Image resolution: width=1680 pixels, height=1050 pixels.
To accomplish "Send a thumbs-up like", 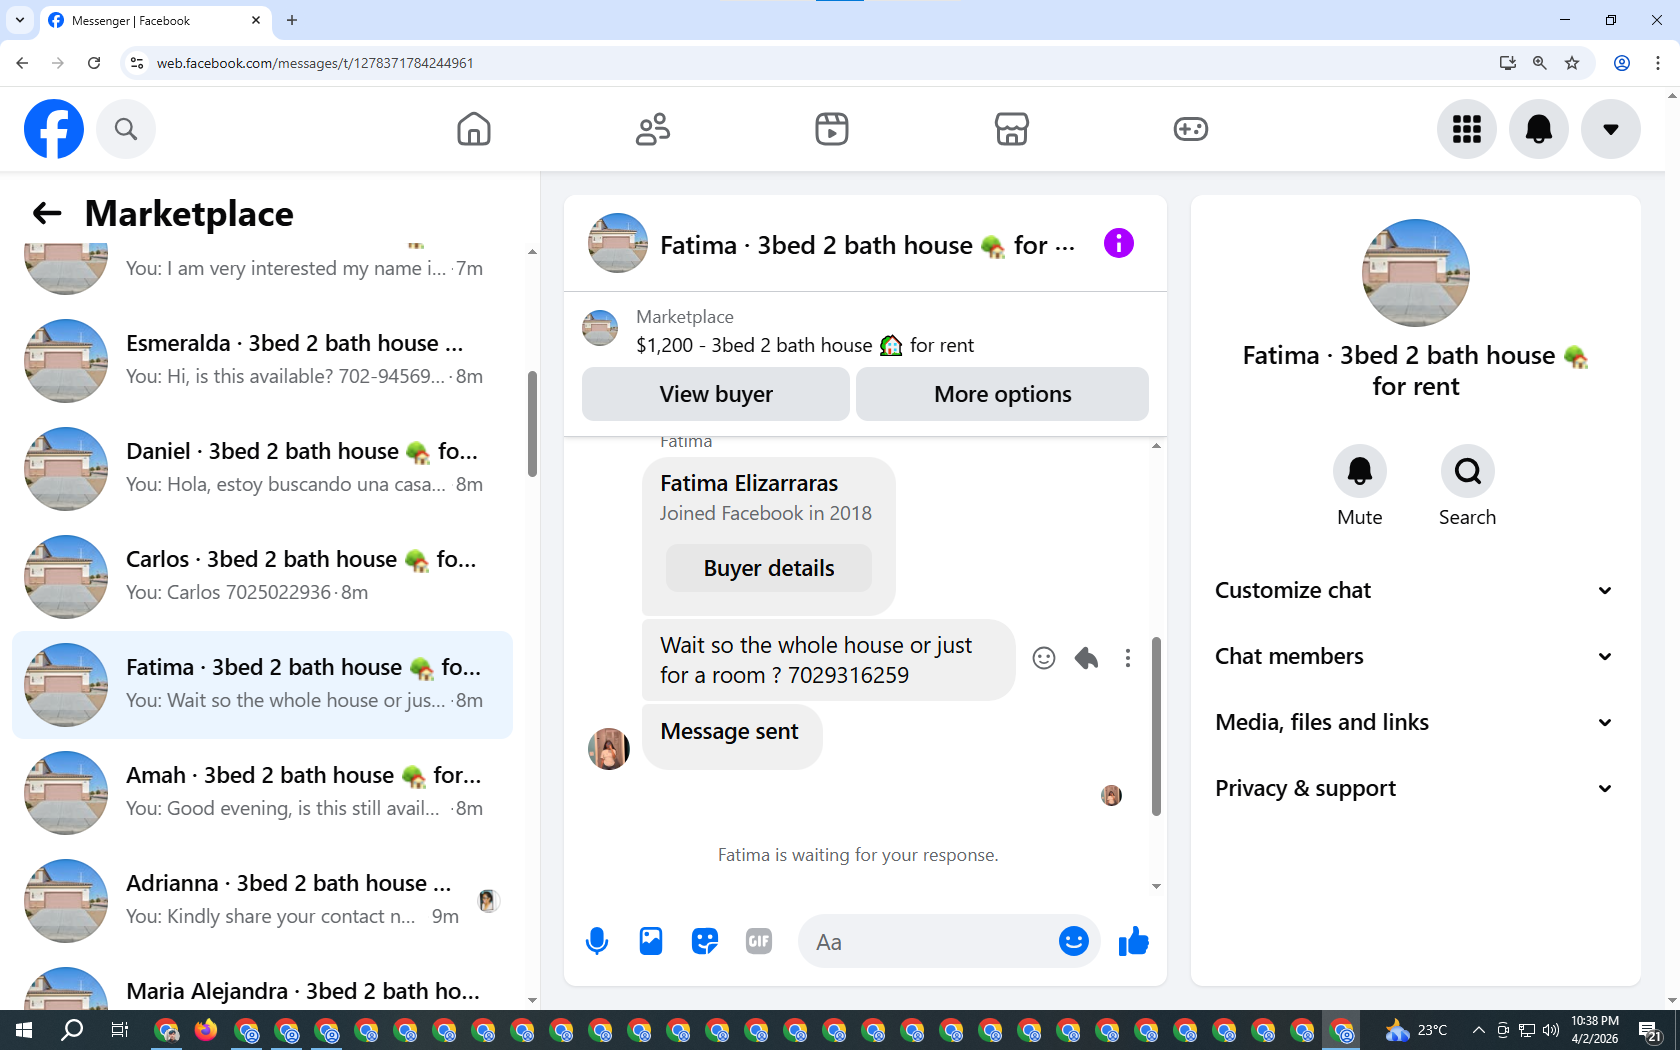I will [x=1133, y=941].
